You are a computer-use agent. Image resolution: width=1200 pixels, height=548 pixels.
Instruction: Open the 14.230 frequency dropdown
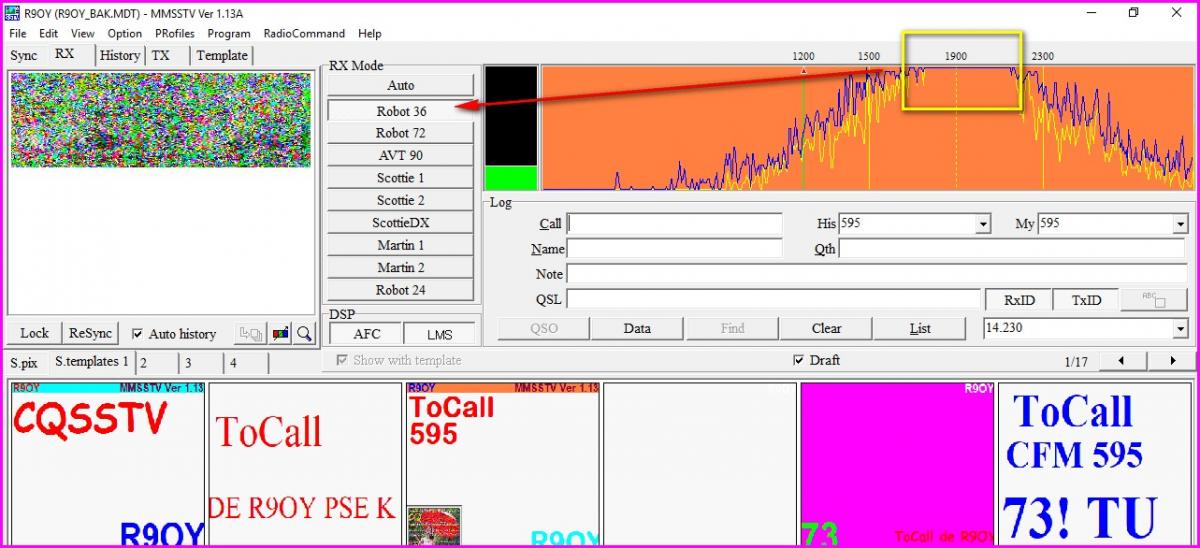[1180, 328]
